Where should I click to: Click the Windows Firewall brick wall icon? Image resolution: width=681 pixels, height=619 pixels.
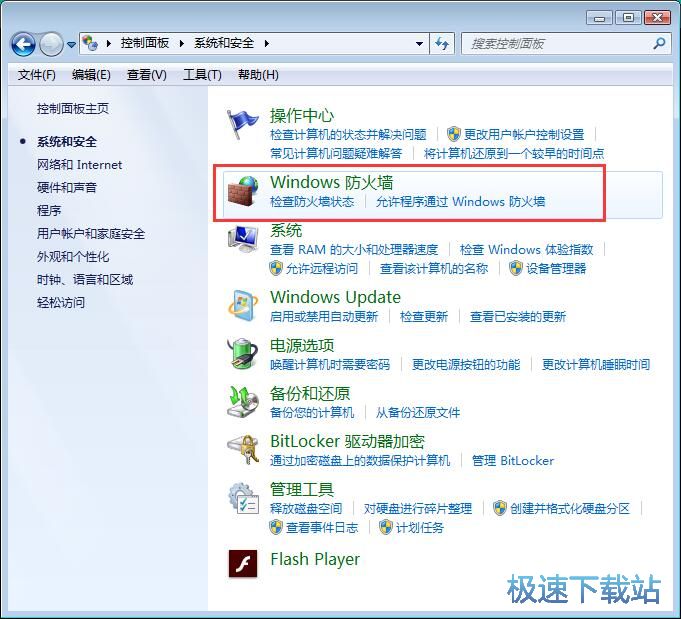[243, 191]
